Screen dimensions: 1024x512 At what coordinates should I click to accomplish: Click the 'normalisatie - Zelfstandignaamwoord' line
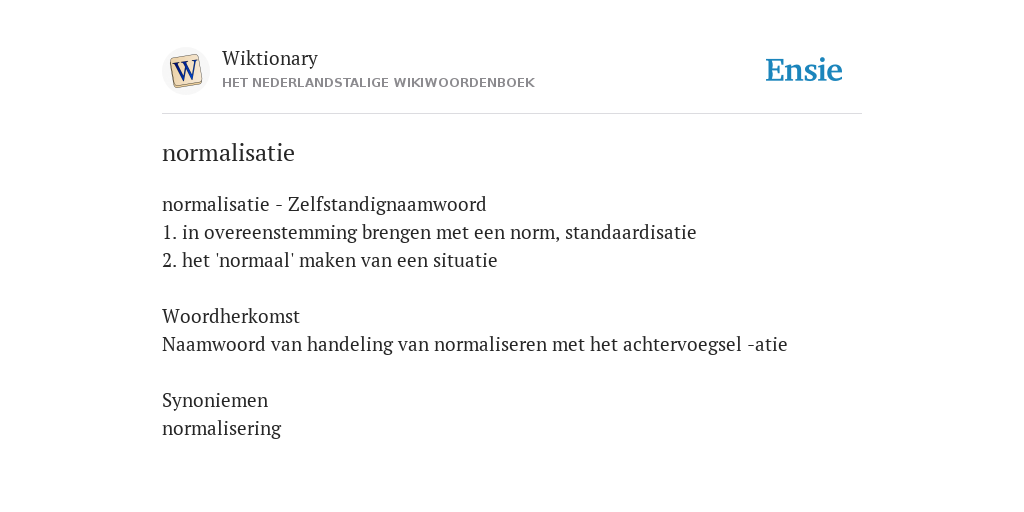point(324,204)
